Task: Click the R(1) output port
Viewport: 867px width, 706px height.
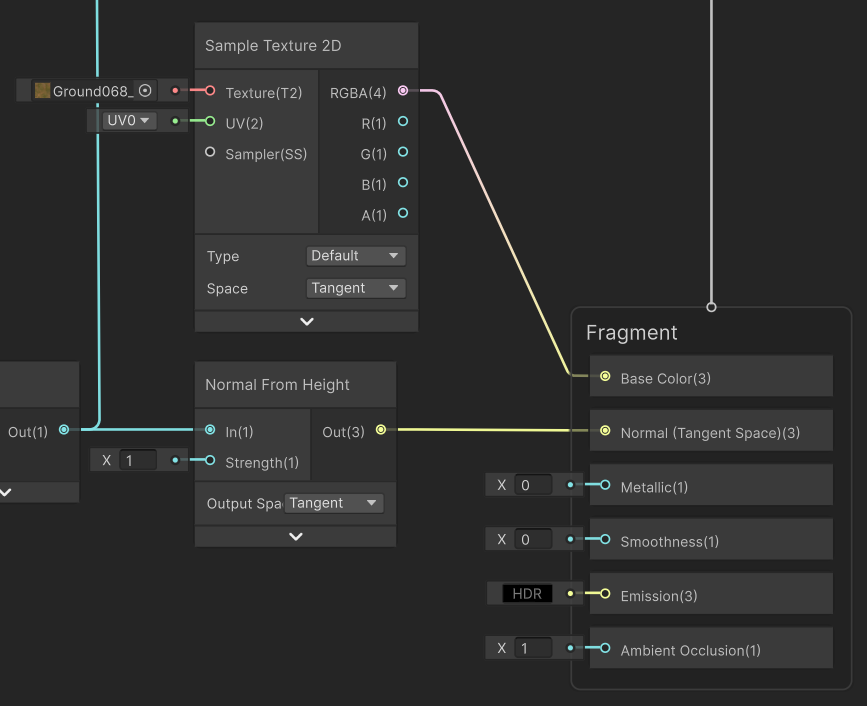Action: point(403,122)
